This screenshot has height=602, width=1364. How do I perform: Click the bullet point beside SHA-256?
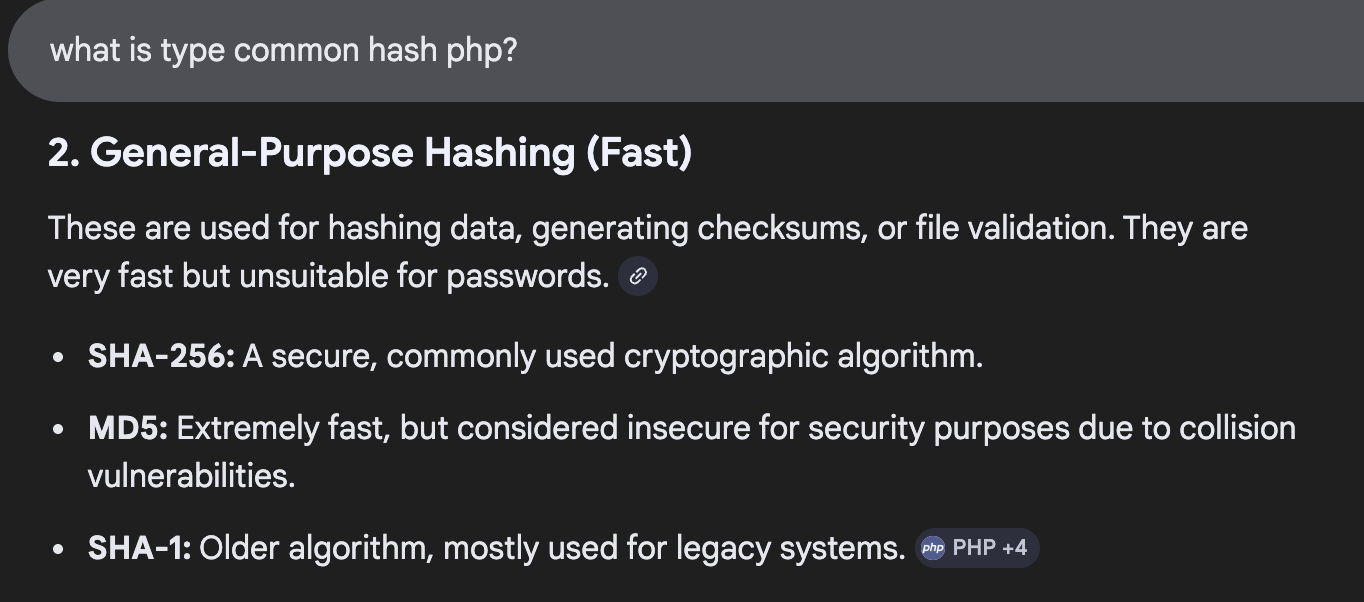click(x=57, y=355)
